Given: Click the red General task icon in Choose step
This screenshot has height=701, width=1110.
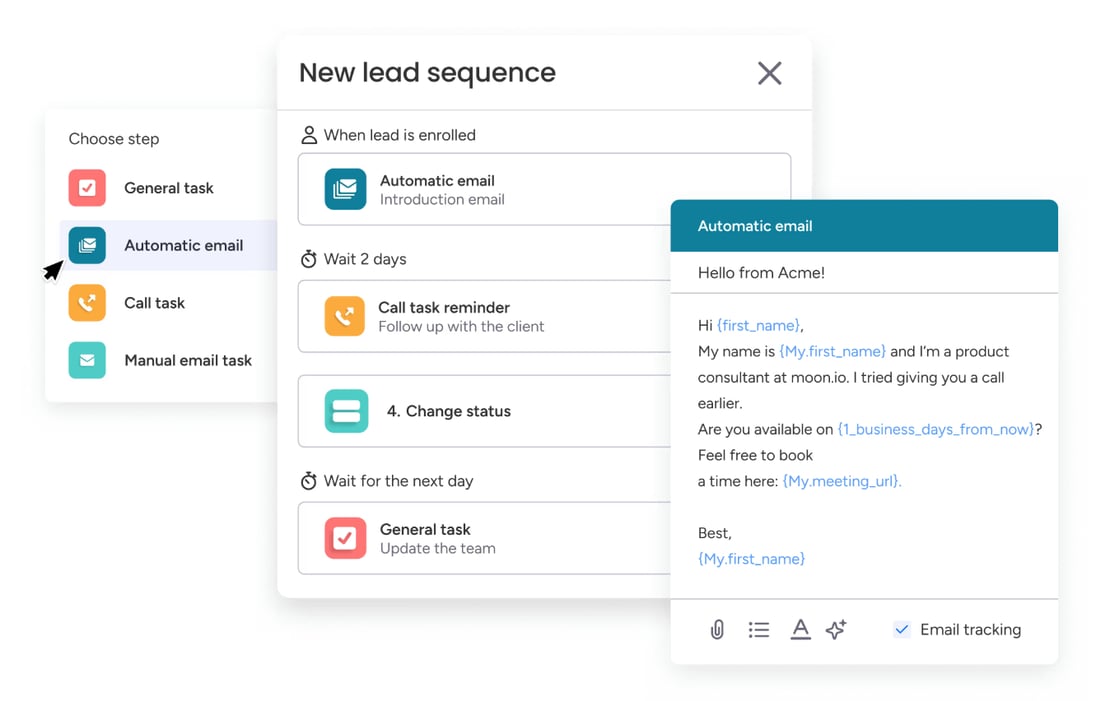Looking at the screenshot, I should pos(87,188).
